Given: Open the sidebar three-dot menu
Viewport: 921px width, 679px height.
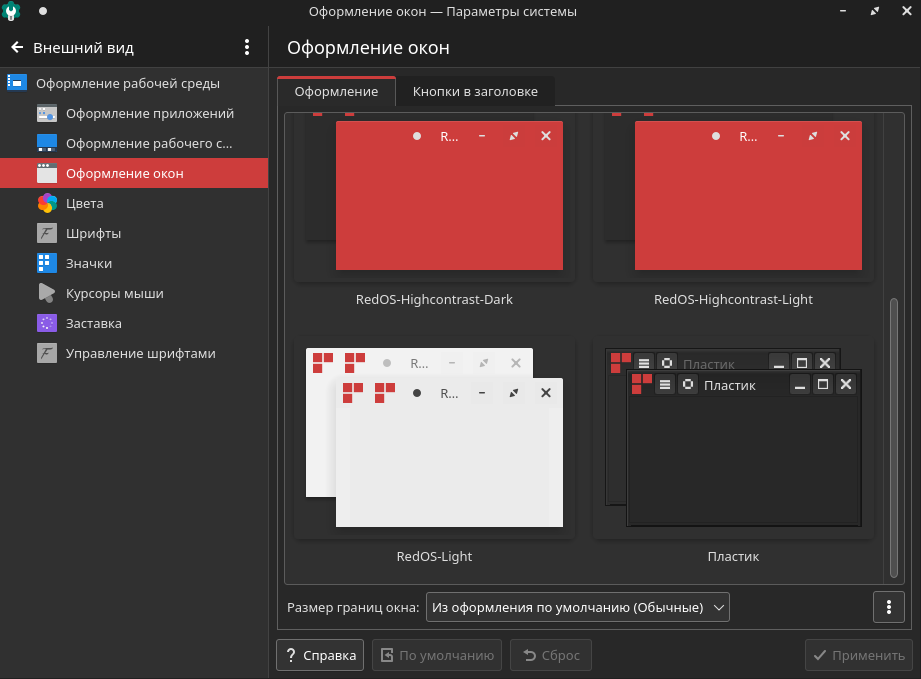Looking at the screenshot, I should pos(247,47).
